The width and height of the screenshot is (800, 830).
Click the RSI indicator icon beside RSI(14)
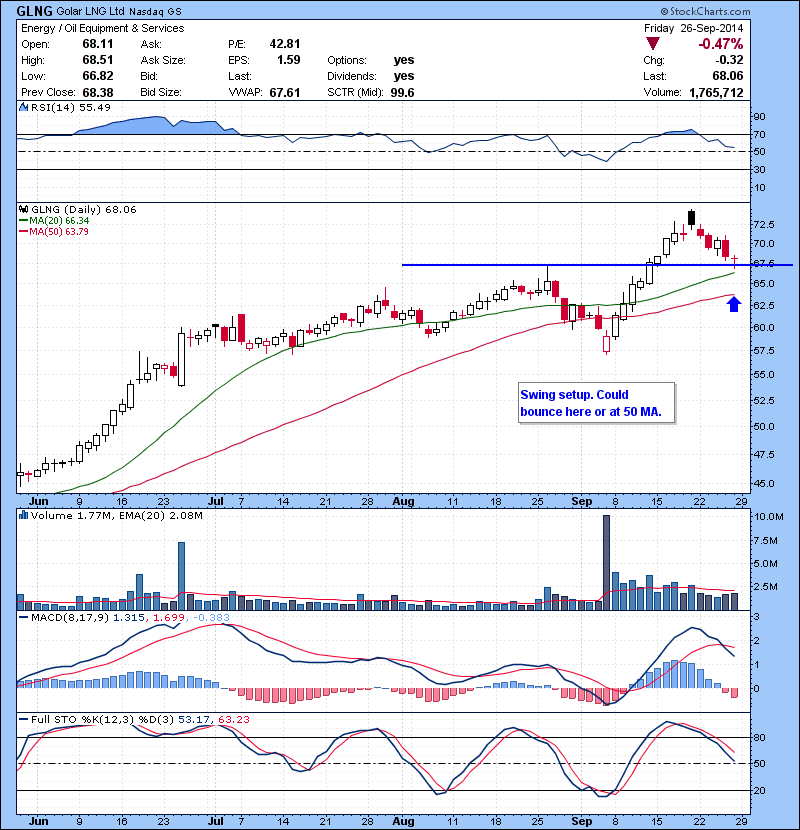click(x=23, y=107)
